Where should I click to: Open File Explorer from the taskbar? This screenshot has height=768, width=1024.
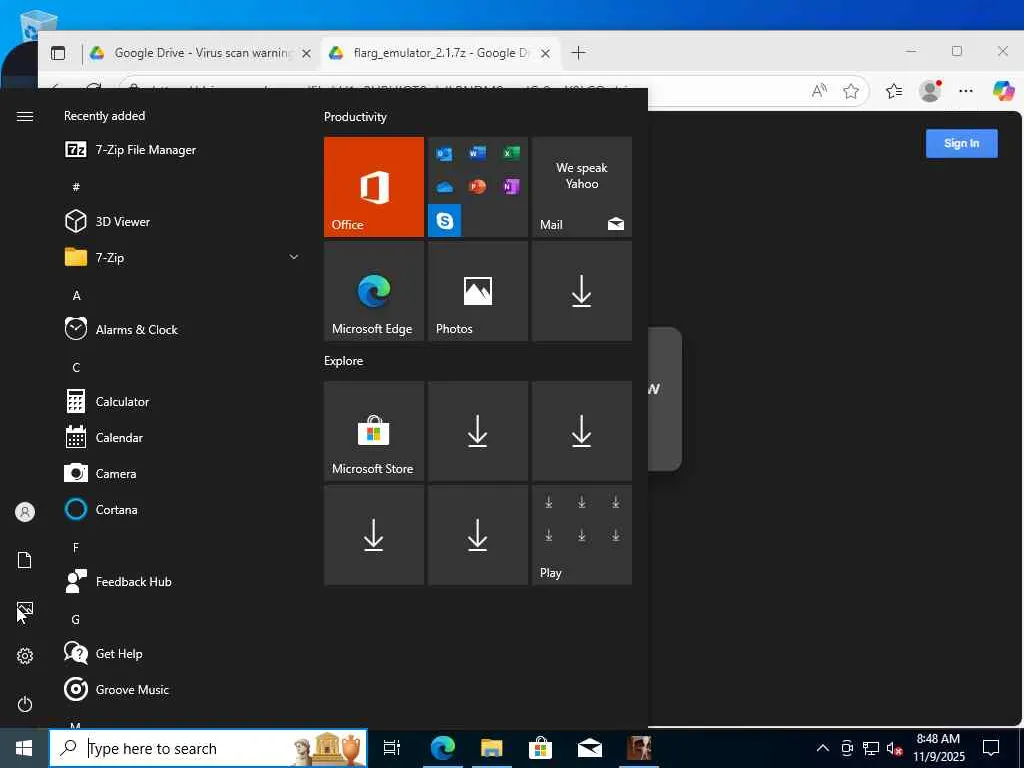click(491, 748)
